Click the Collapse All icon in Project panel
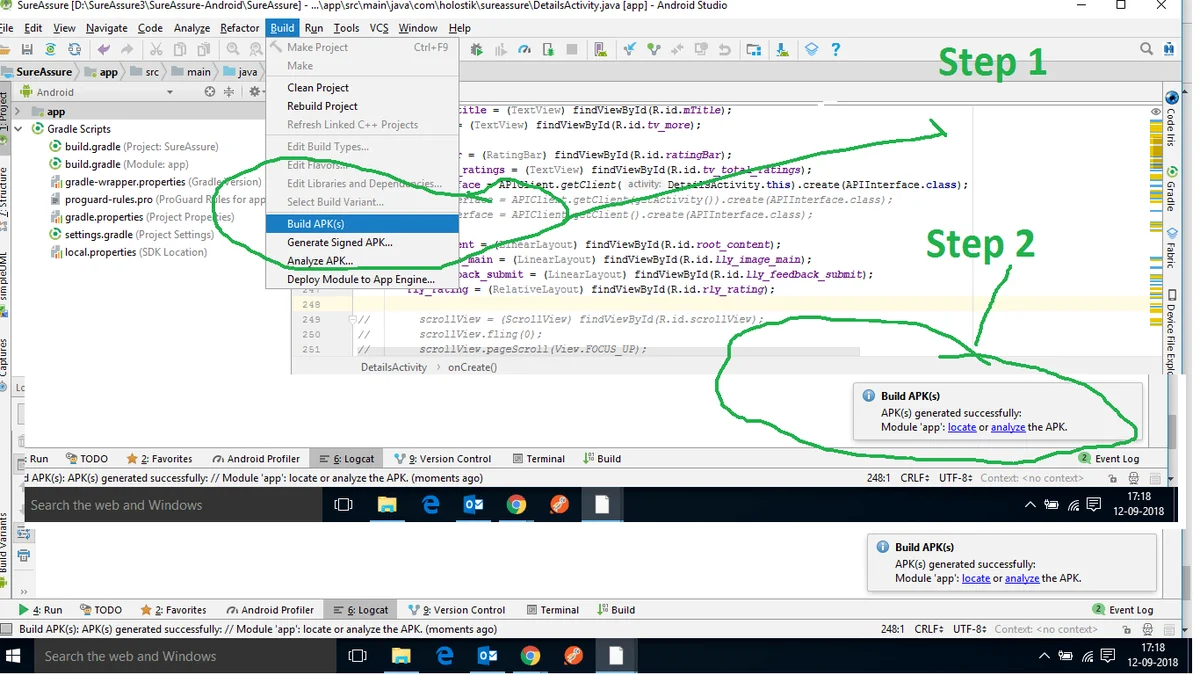The height and width of the screenshot is (675, 1200). 229,92
